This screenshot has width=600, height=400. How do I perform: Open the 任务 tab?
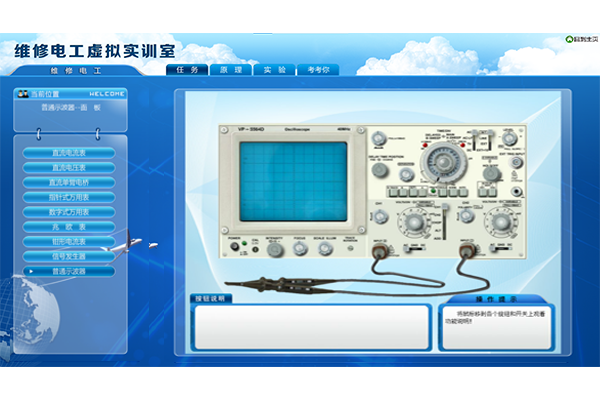[186, 70]
